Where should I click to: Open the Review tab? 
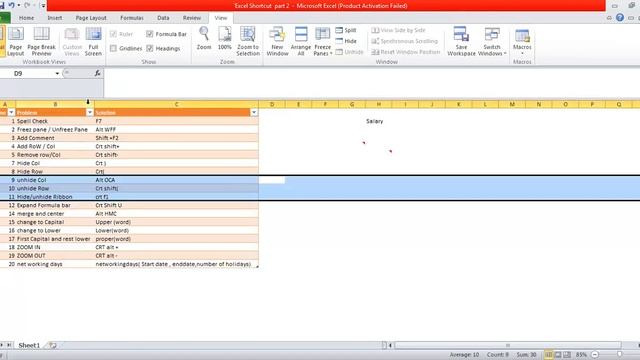[192, 18]
